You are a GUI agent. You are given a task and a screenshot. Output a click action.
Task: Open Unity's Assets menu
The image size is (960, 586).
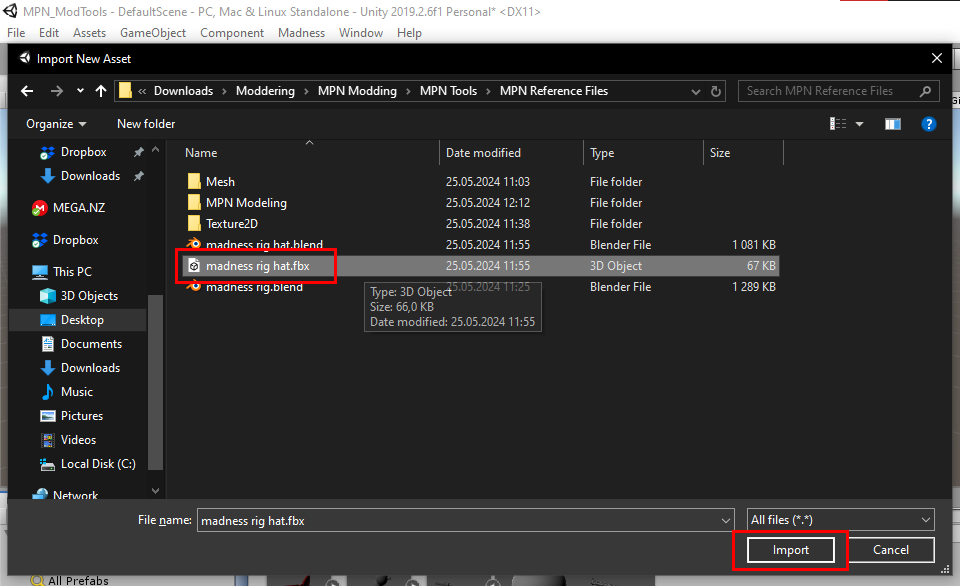tap(89, 33)
